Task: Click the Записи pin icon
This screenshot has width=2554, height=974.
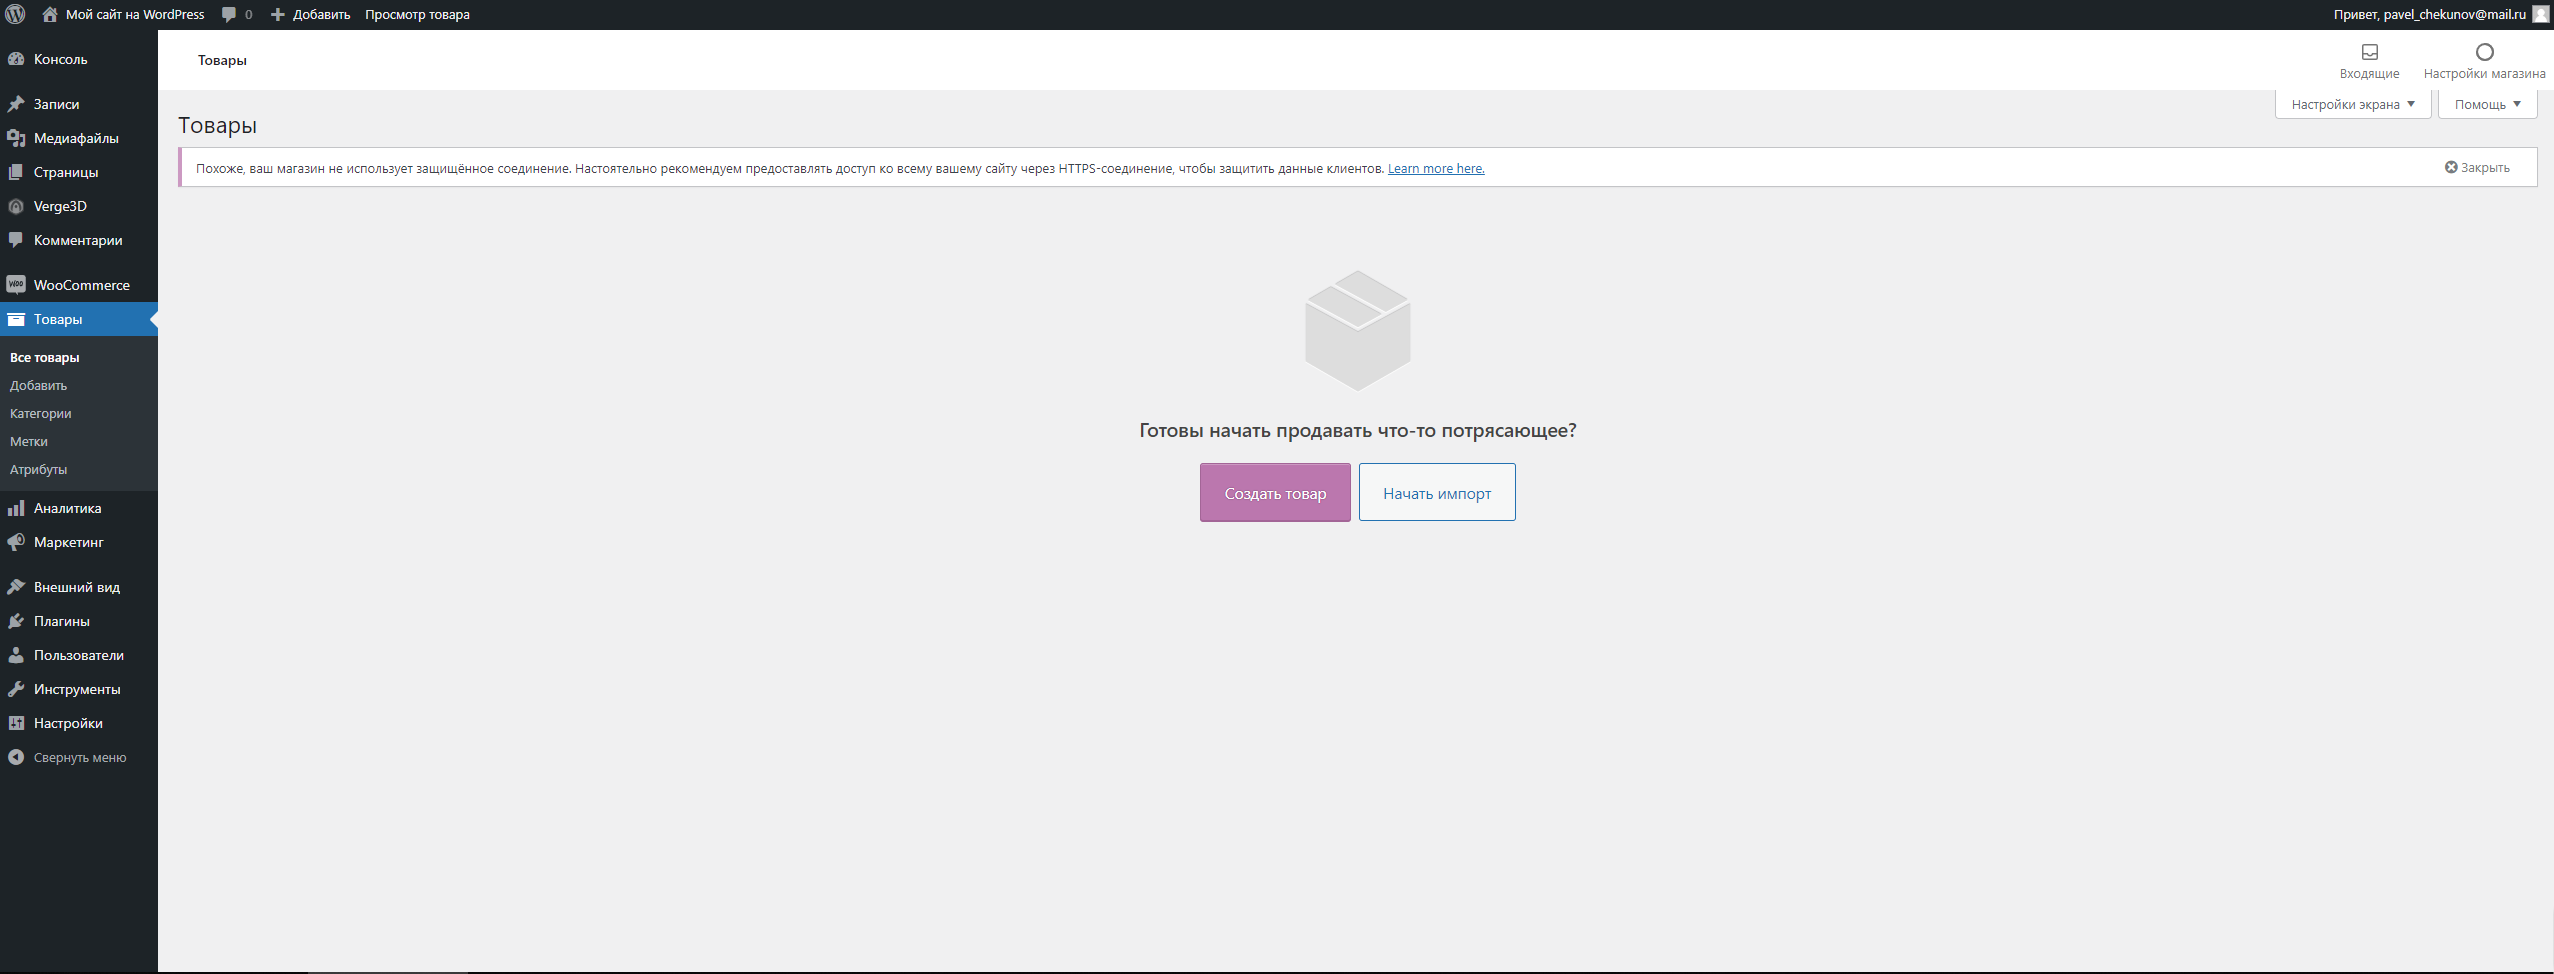Action: [16, 104]
